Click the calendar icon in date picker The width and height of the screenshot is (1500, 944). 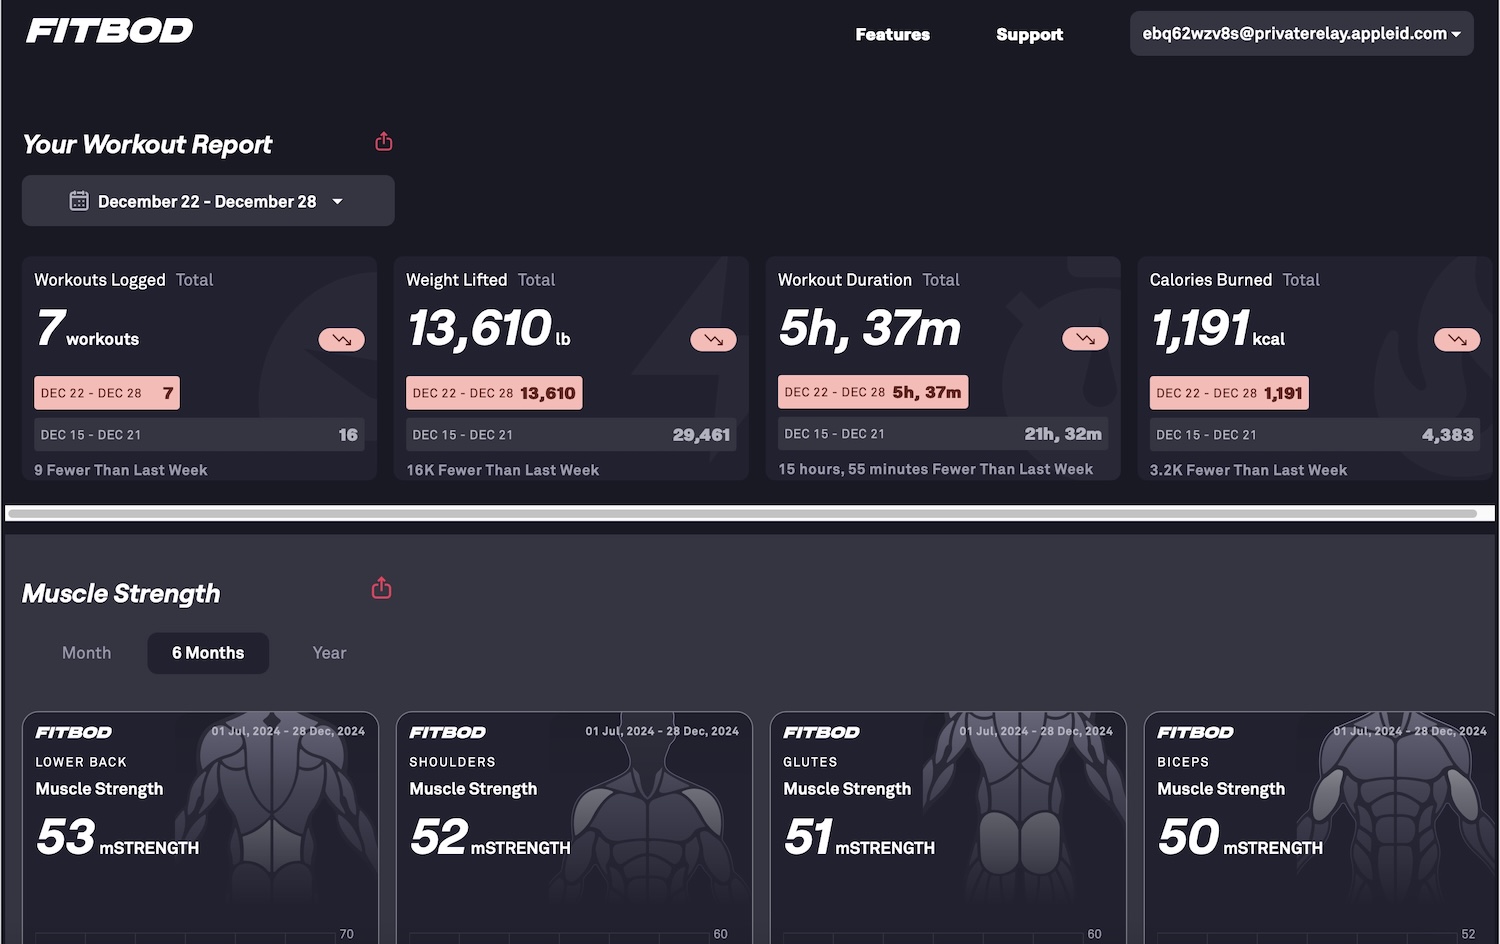click(x=79, y=201)
